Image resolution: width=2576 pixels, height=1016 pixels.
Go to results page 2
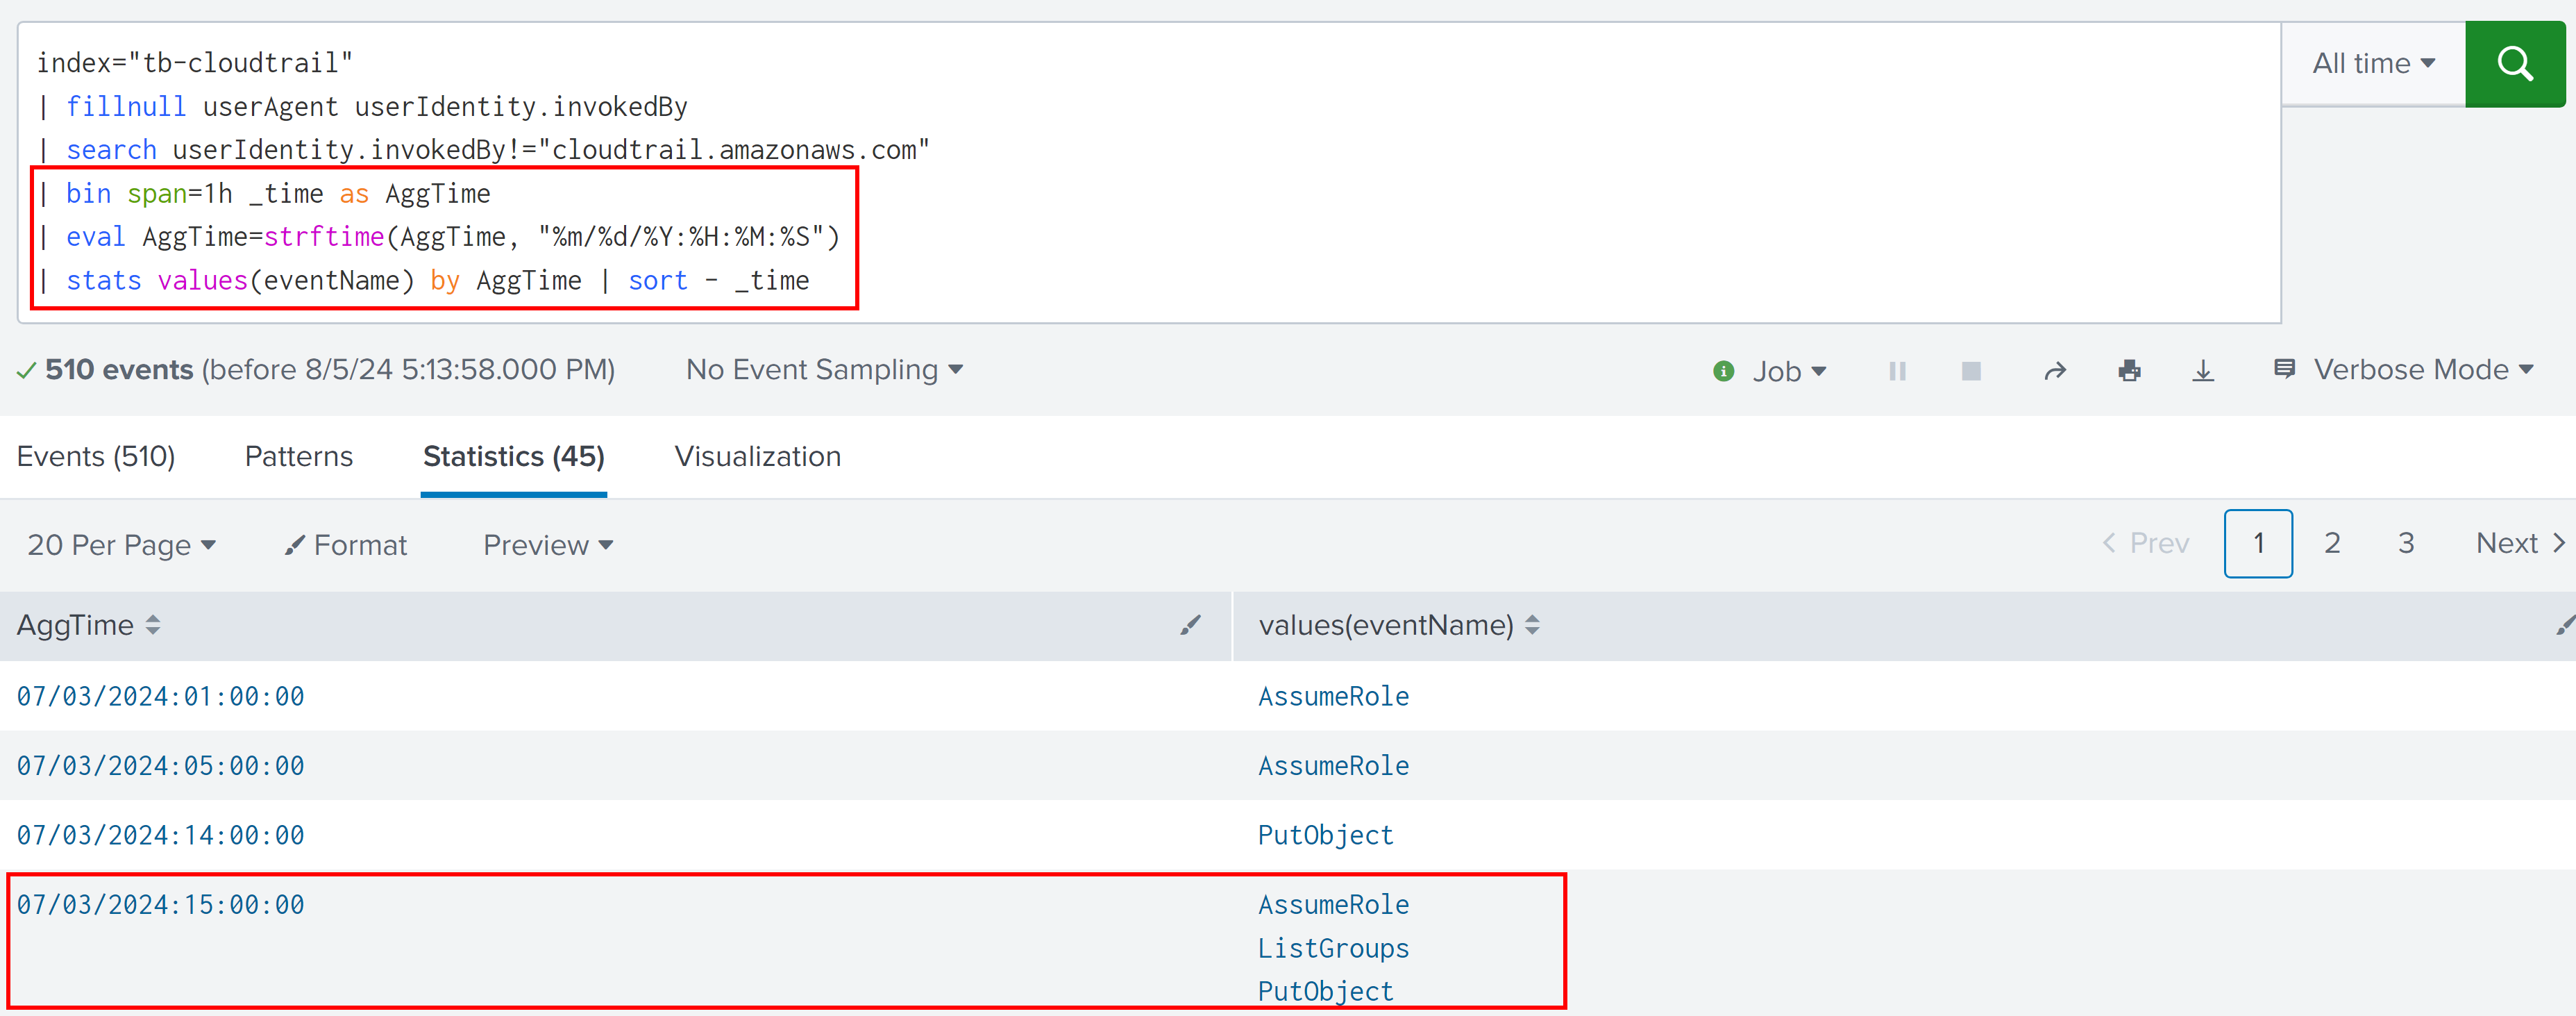[x=2331, y=543]
